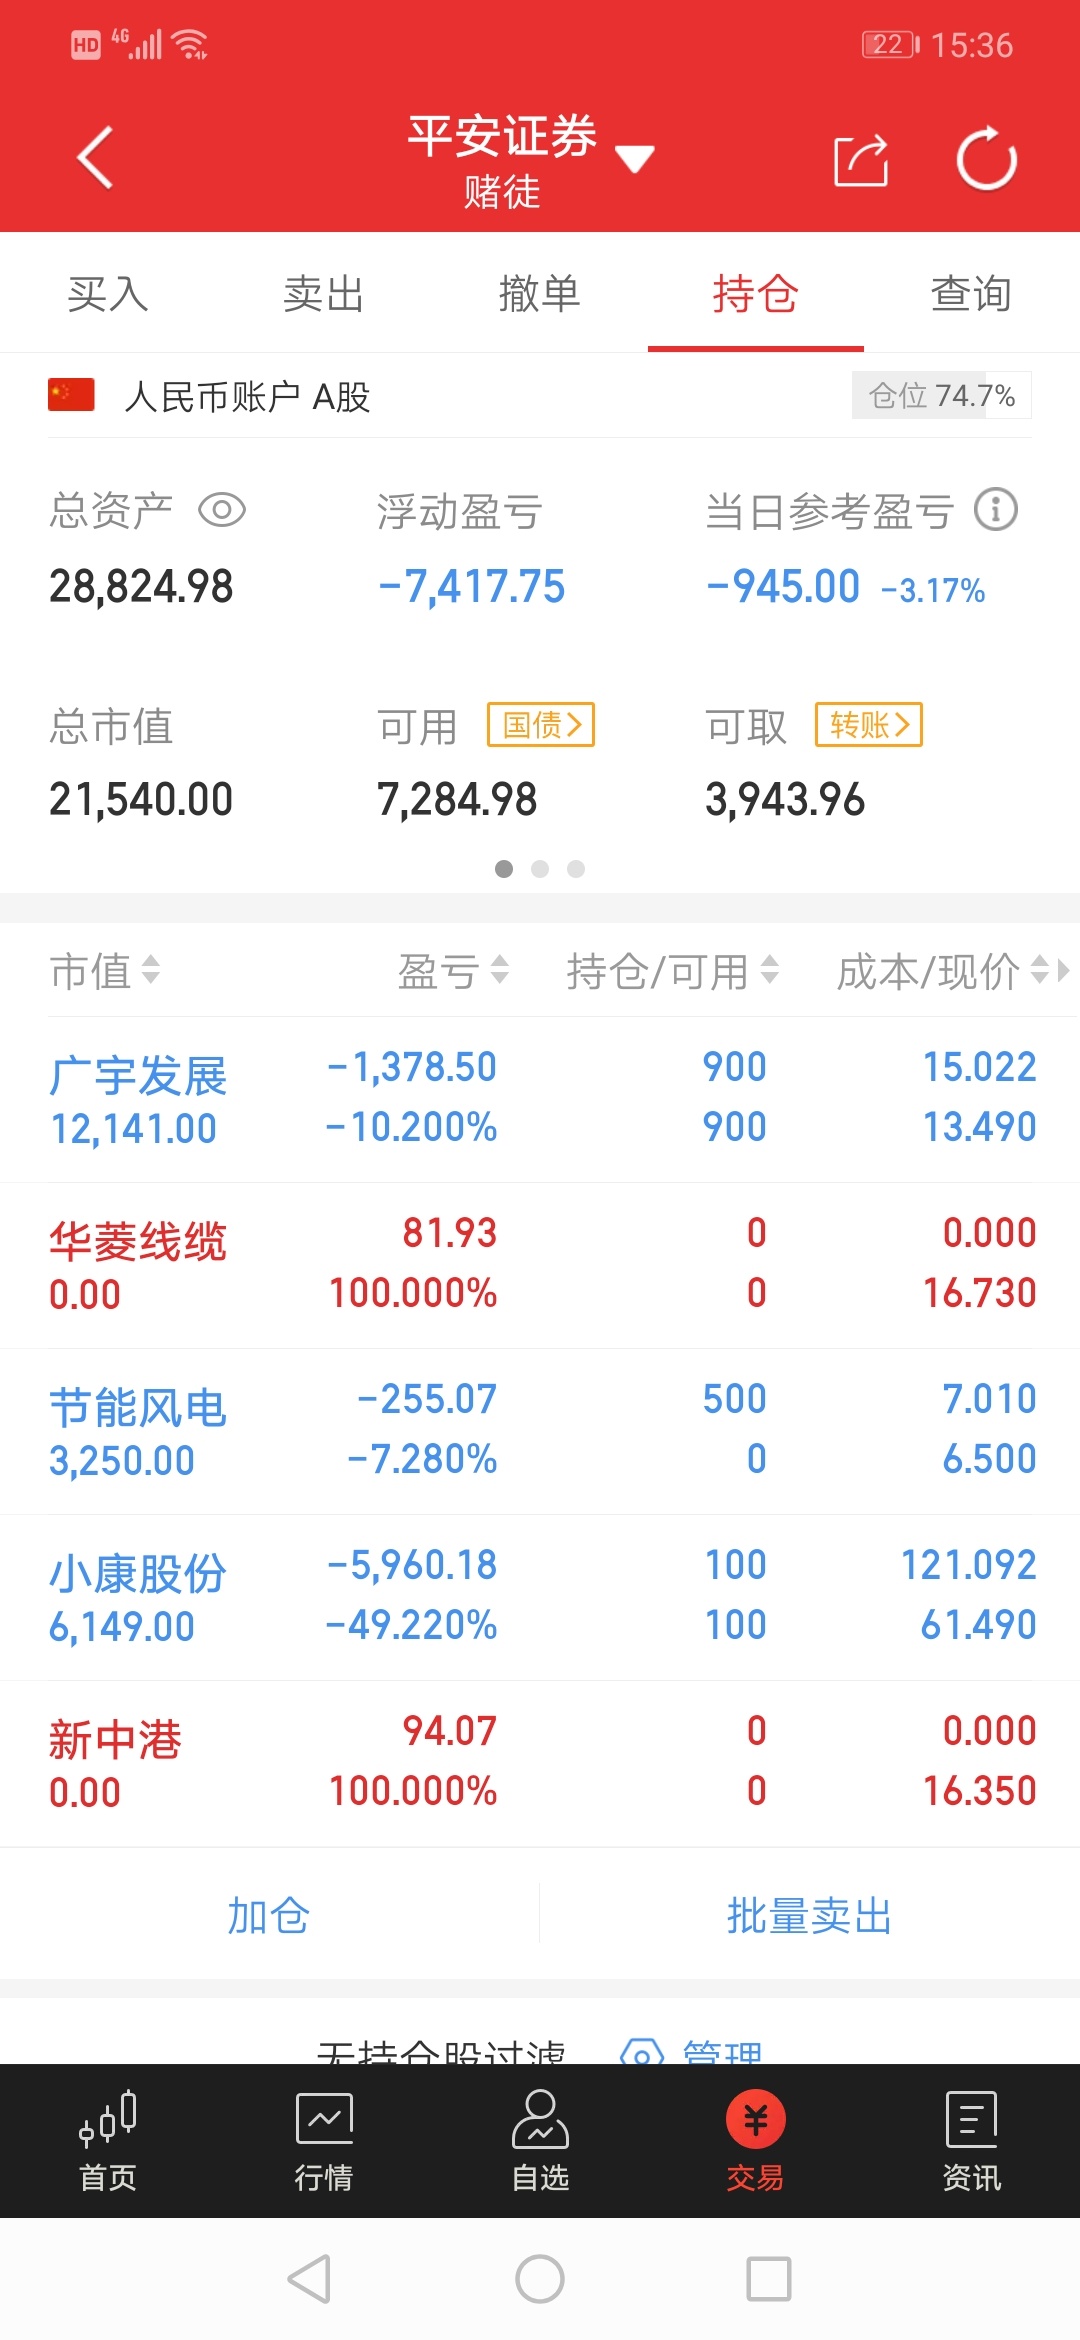Open the 广宇发展 holding row
The height and width of the screenshot is (2340, 1080).
[540, 1100]
